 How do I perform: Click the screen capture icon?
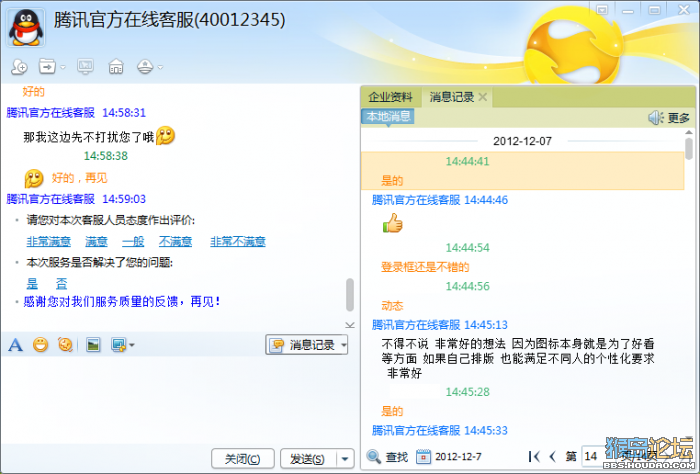(x=118, y=345)
